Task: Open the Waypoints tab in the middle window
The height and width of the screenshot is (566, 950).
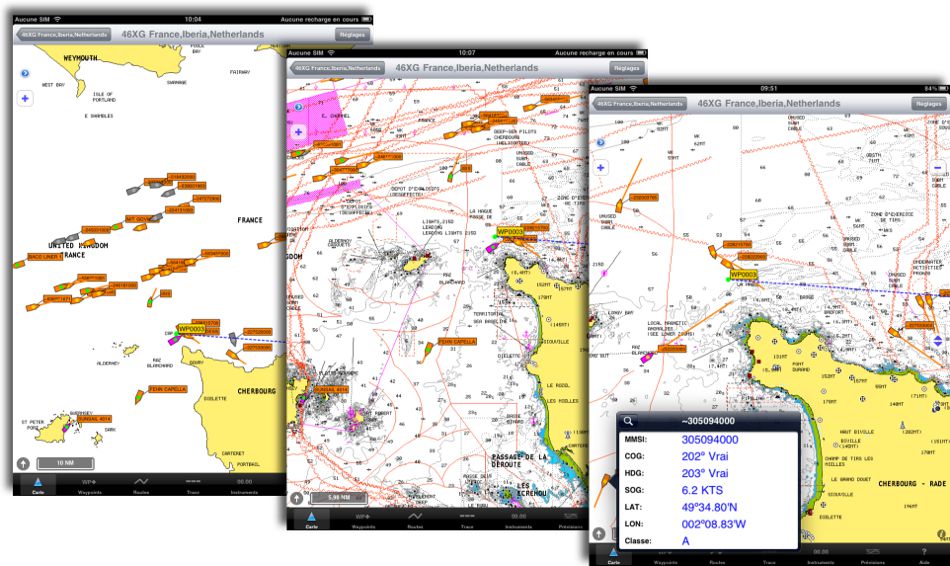Action: click(x=363, y=520)
